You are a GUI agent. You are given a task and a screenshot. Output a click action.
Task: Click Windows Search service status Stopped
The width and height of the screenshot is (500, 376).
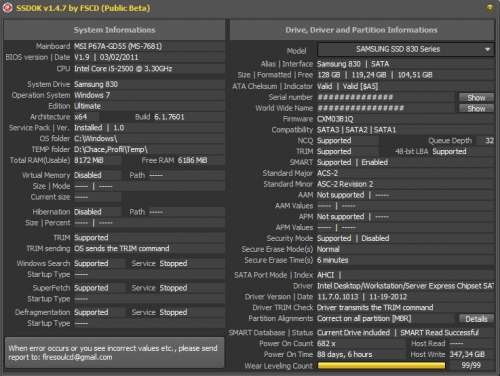(173, 263)
